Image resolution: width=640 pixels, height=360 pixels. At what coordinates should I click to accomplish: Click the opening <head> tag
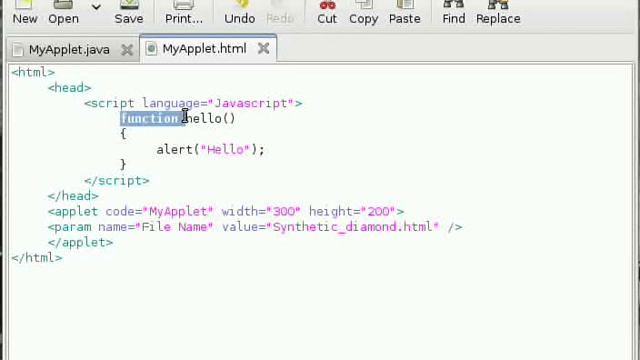[69, 88]
